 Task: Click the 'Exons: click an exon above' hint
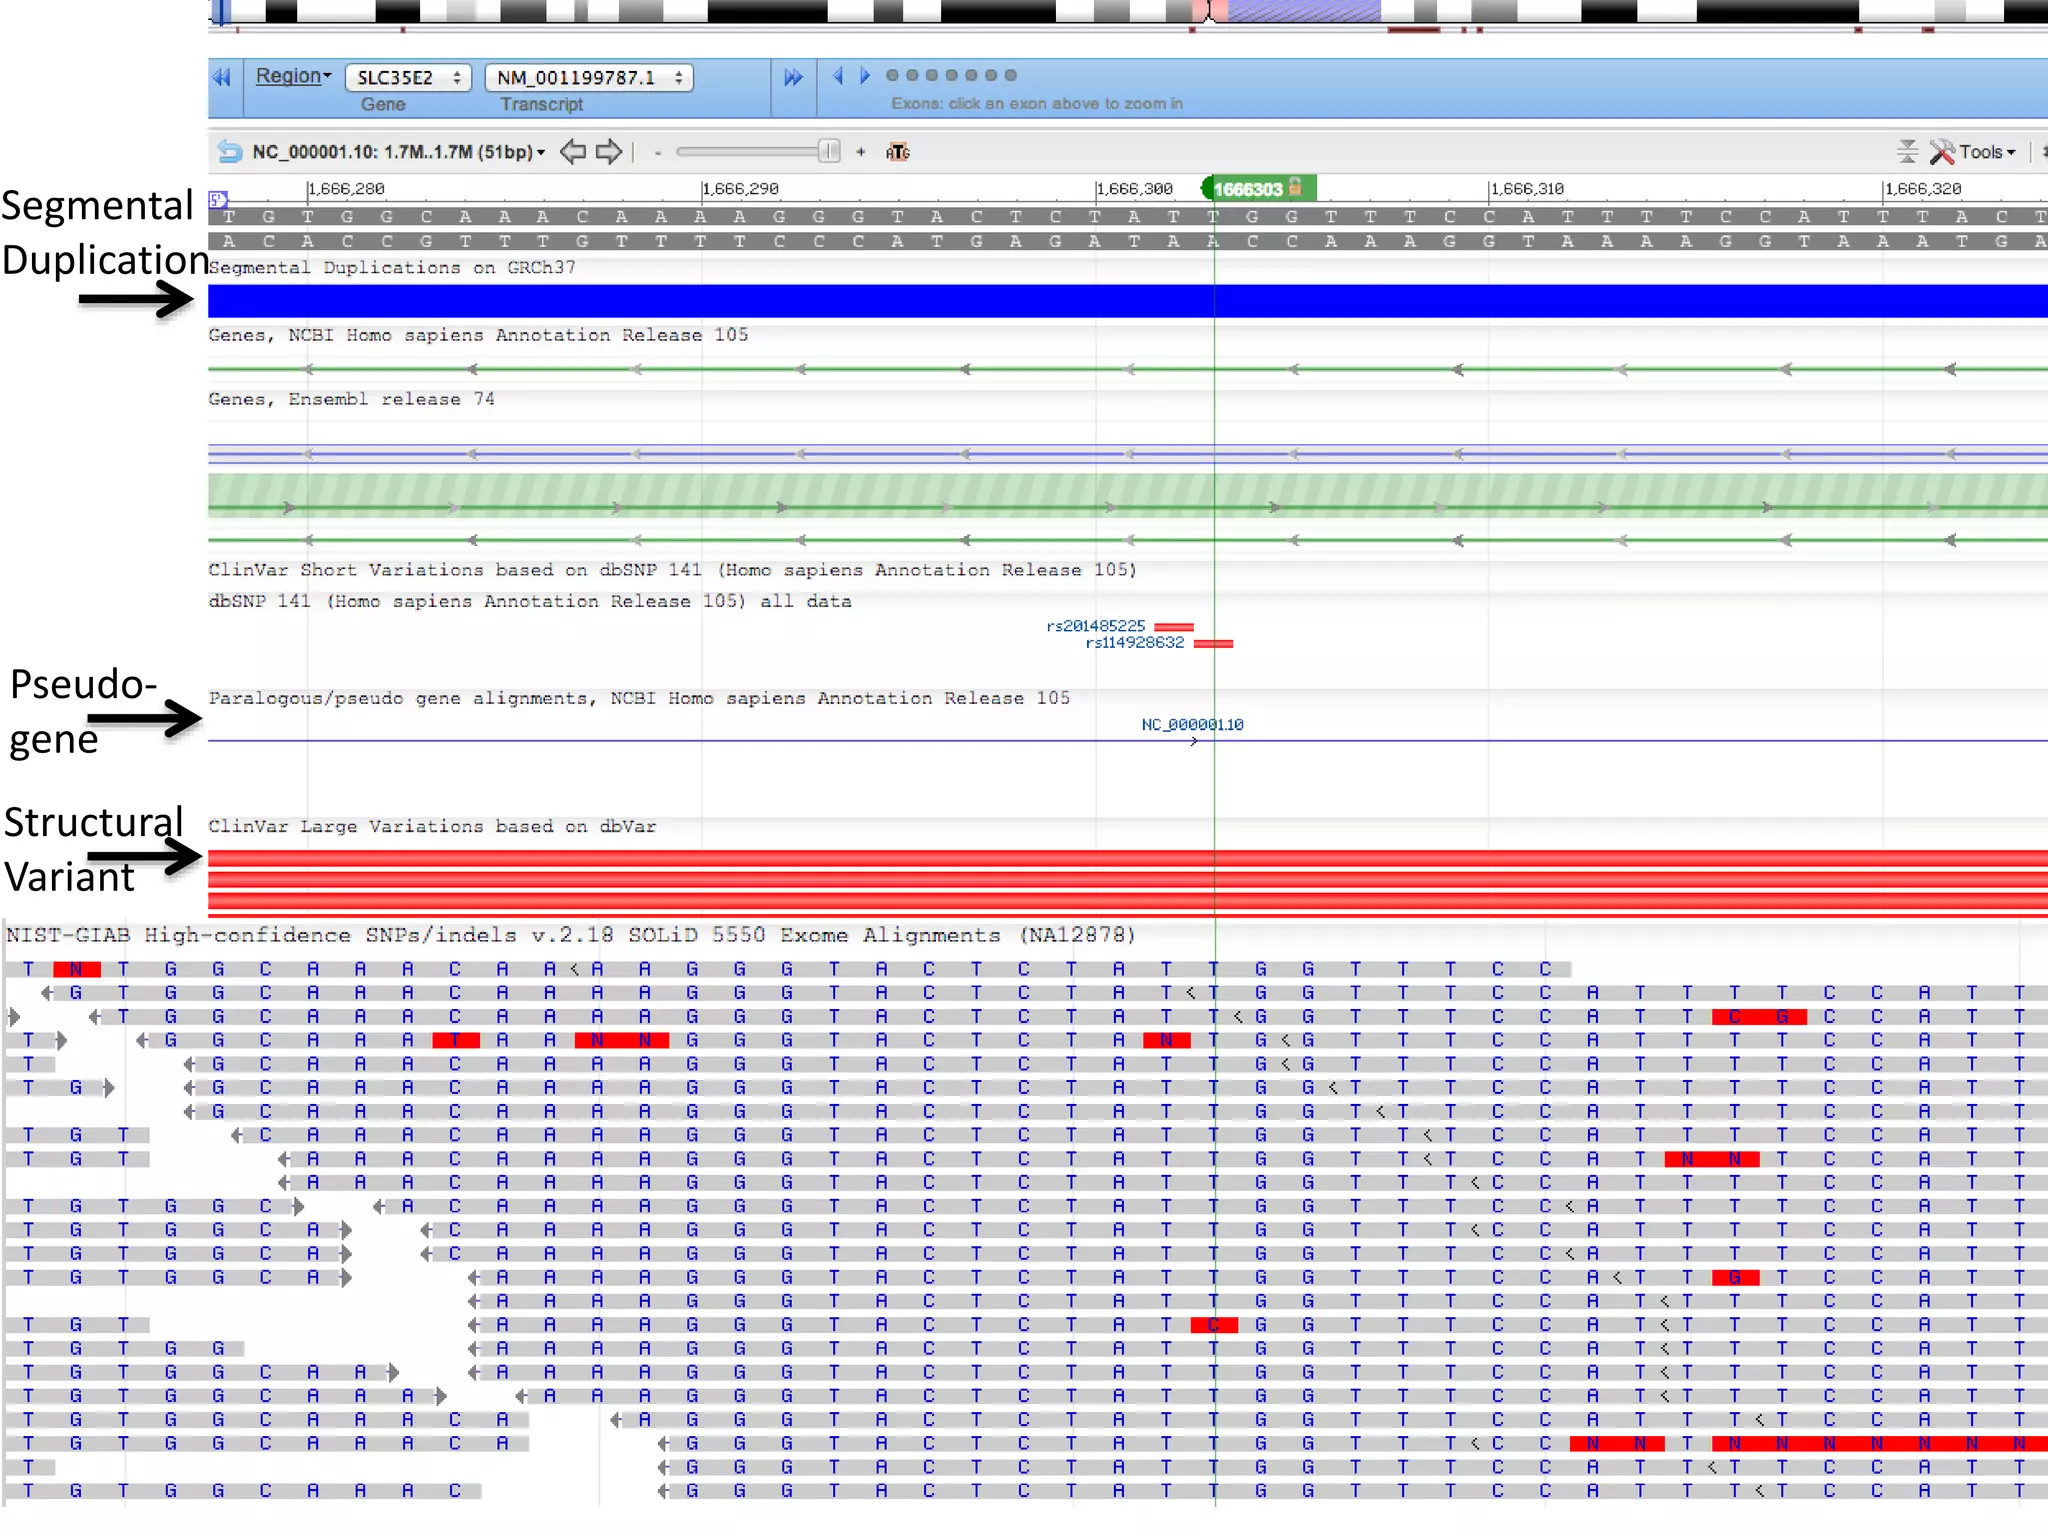pyautogui.click(x=1037, y=103)
